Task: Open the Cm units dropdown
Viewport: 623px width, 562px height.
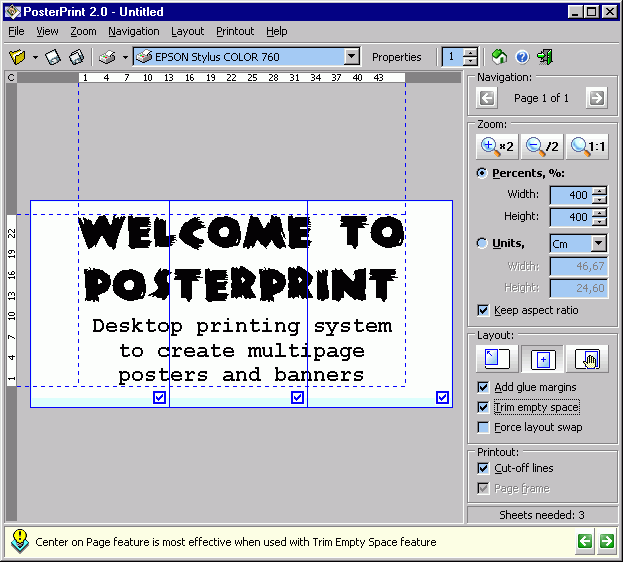Action: tap(598, 243)
